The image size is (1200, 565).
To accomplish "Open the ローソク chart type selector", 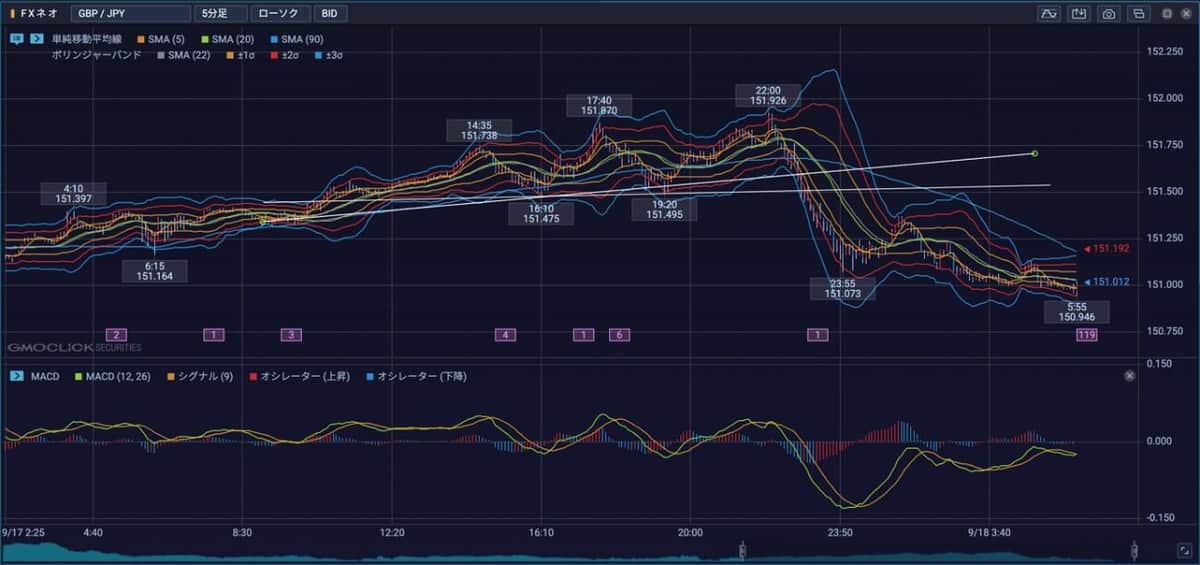I will (280, 14).
